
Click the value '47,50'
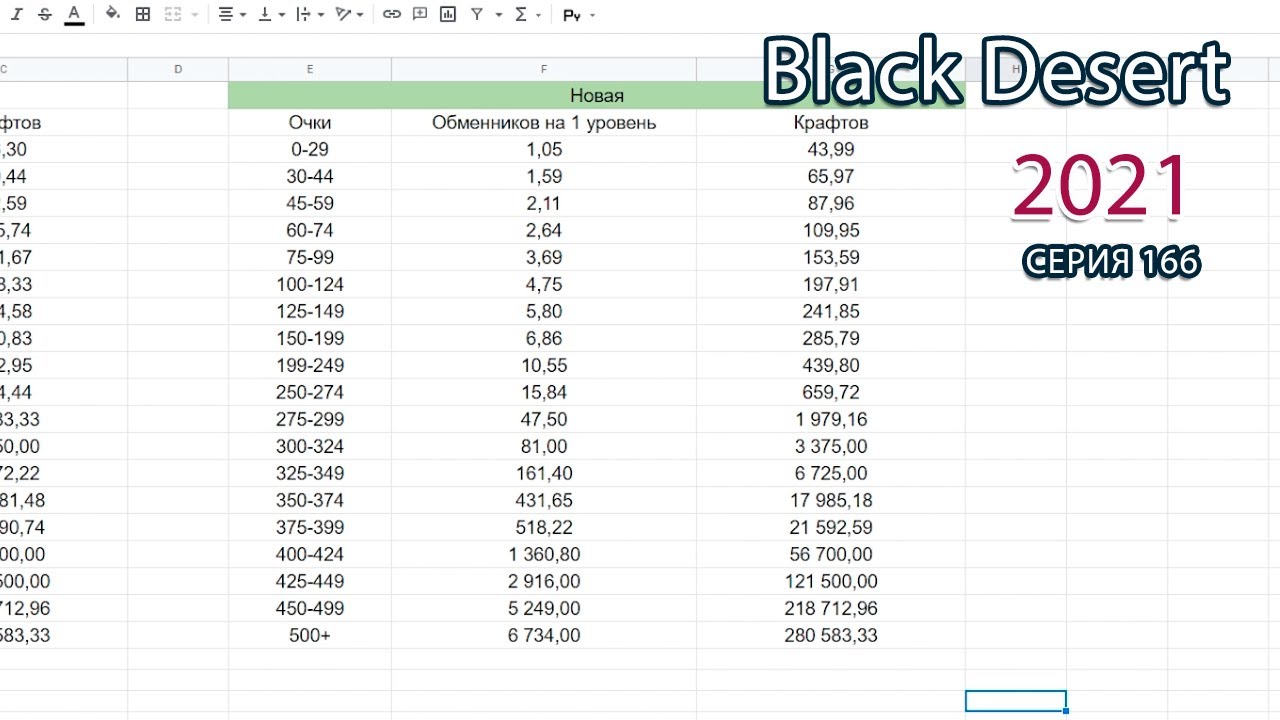[544, 419]
